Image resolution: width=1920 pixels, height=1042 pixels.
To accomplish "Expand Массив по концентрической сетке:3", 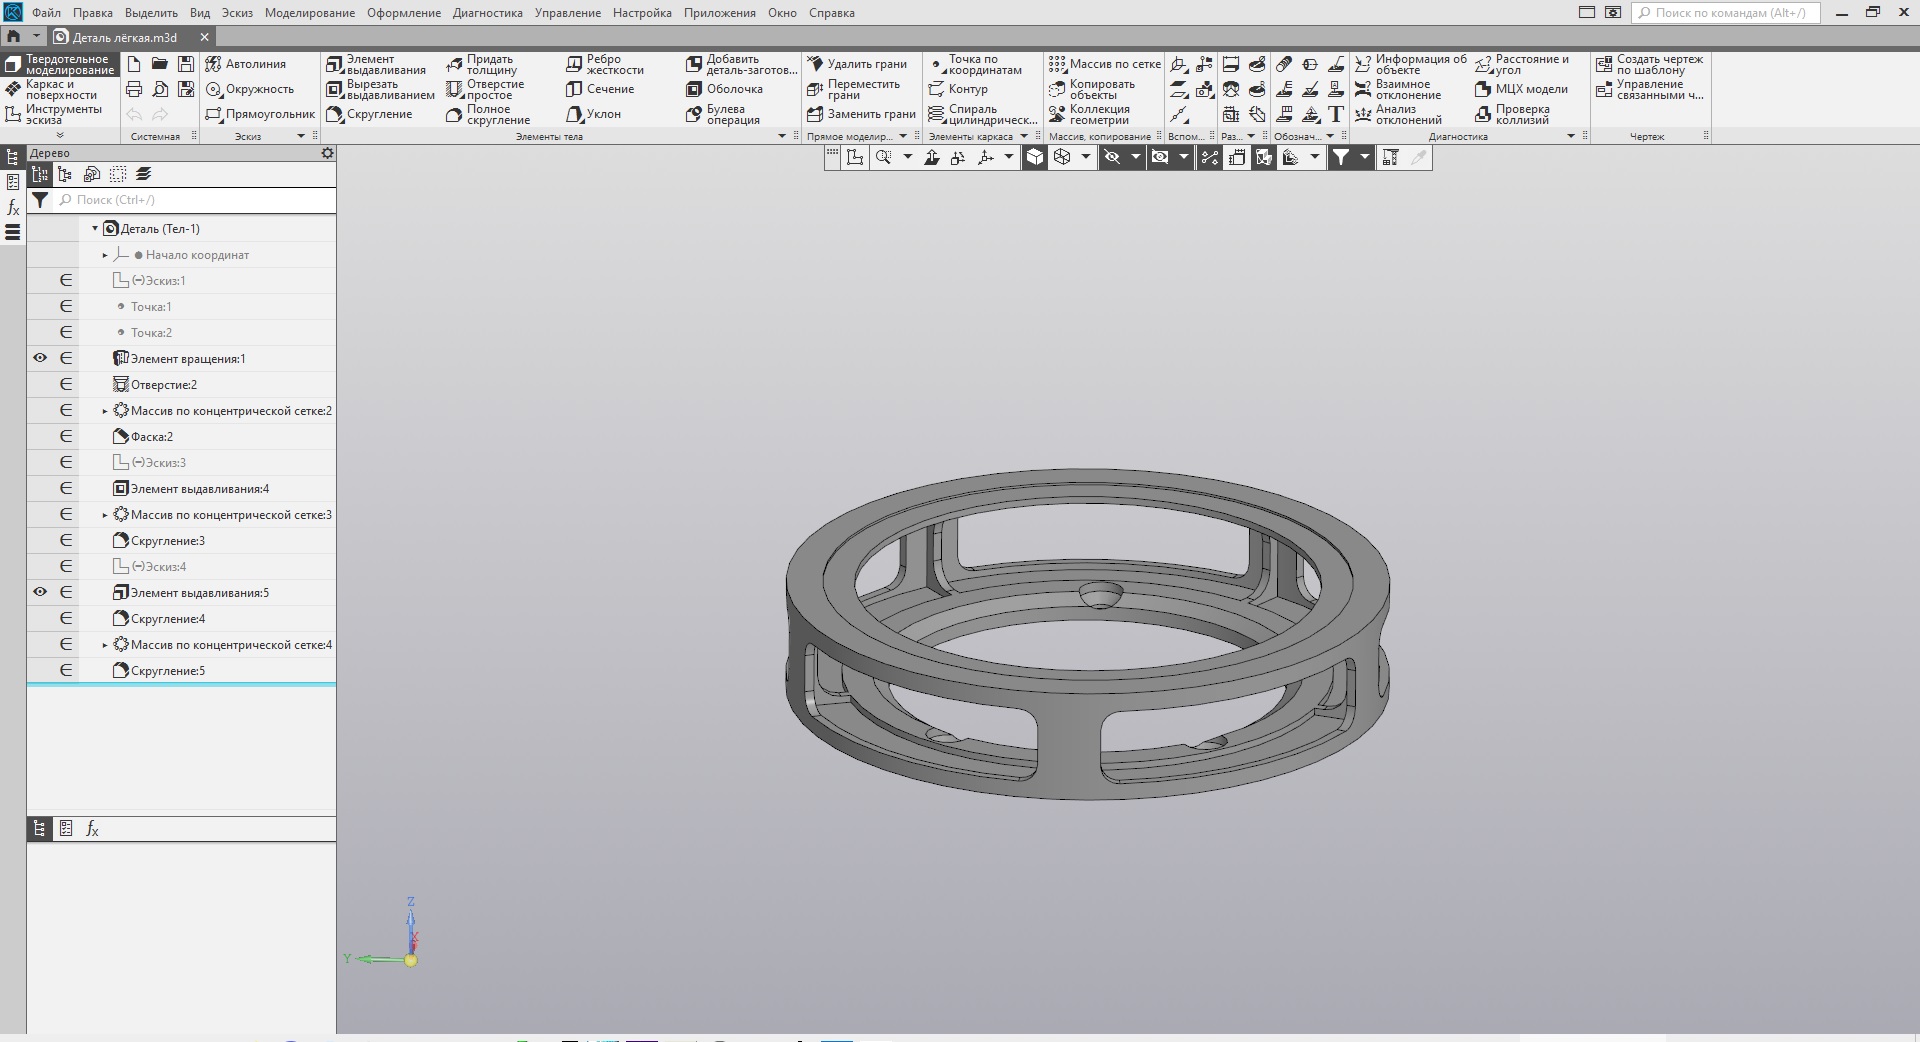I will (105, 515).
